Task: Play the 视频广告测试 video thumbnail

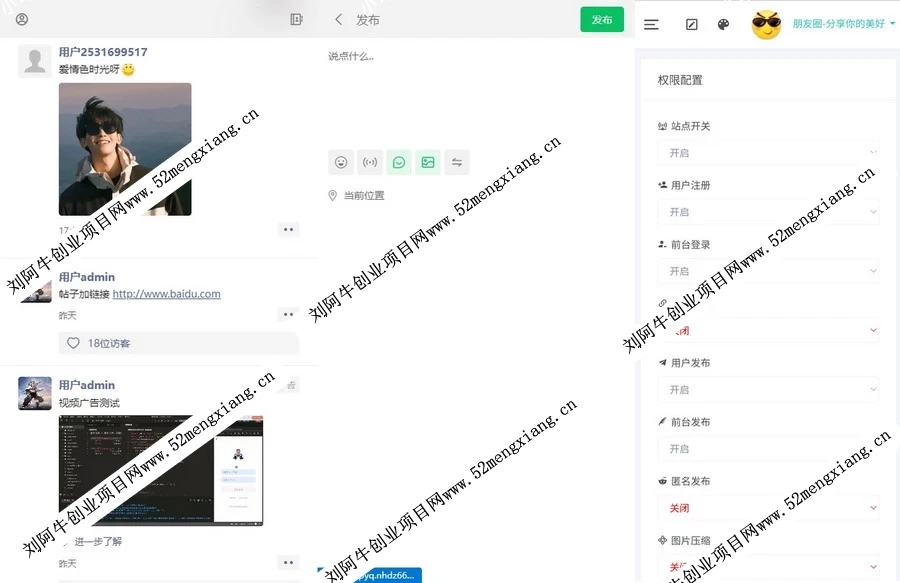Action: (161, 470)
